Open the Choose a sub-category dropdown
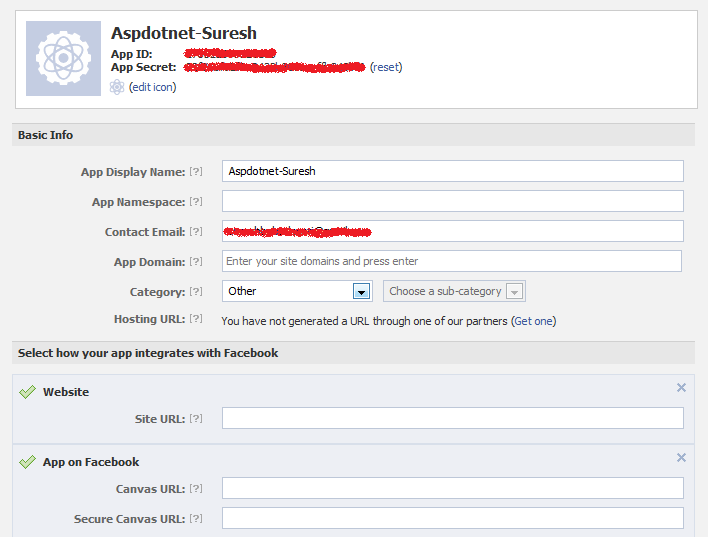The width and height of the screenshot is (708, 537). click(x=454, y=291)
